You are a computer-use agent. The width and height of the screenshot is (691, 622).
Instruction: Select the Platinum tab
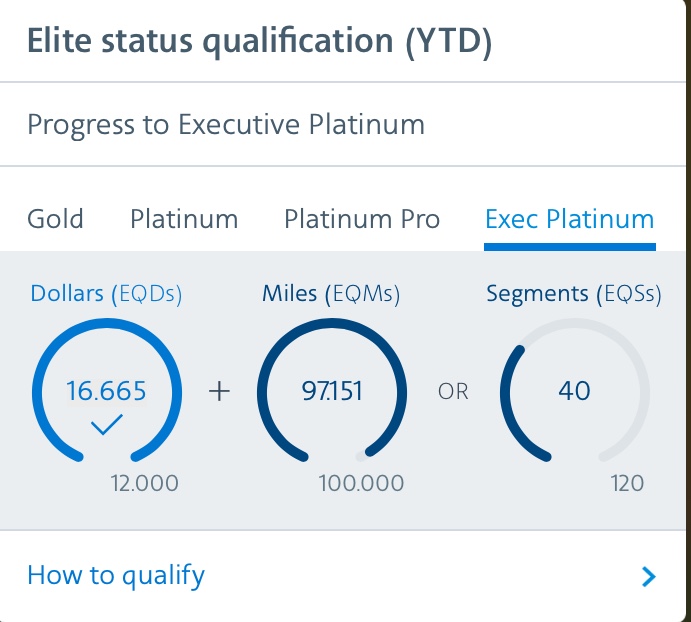[x=184, y=219]
